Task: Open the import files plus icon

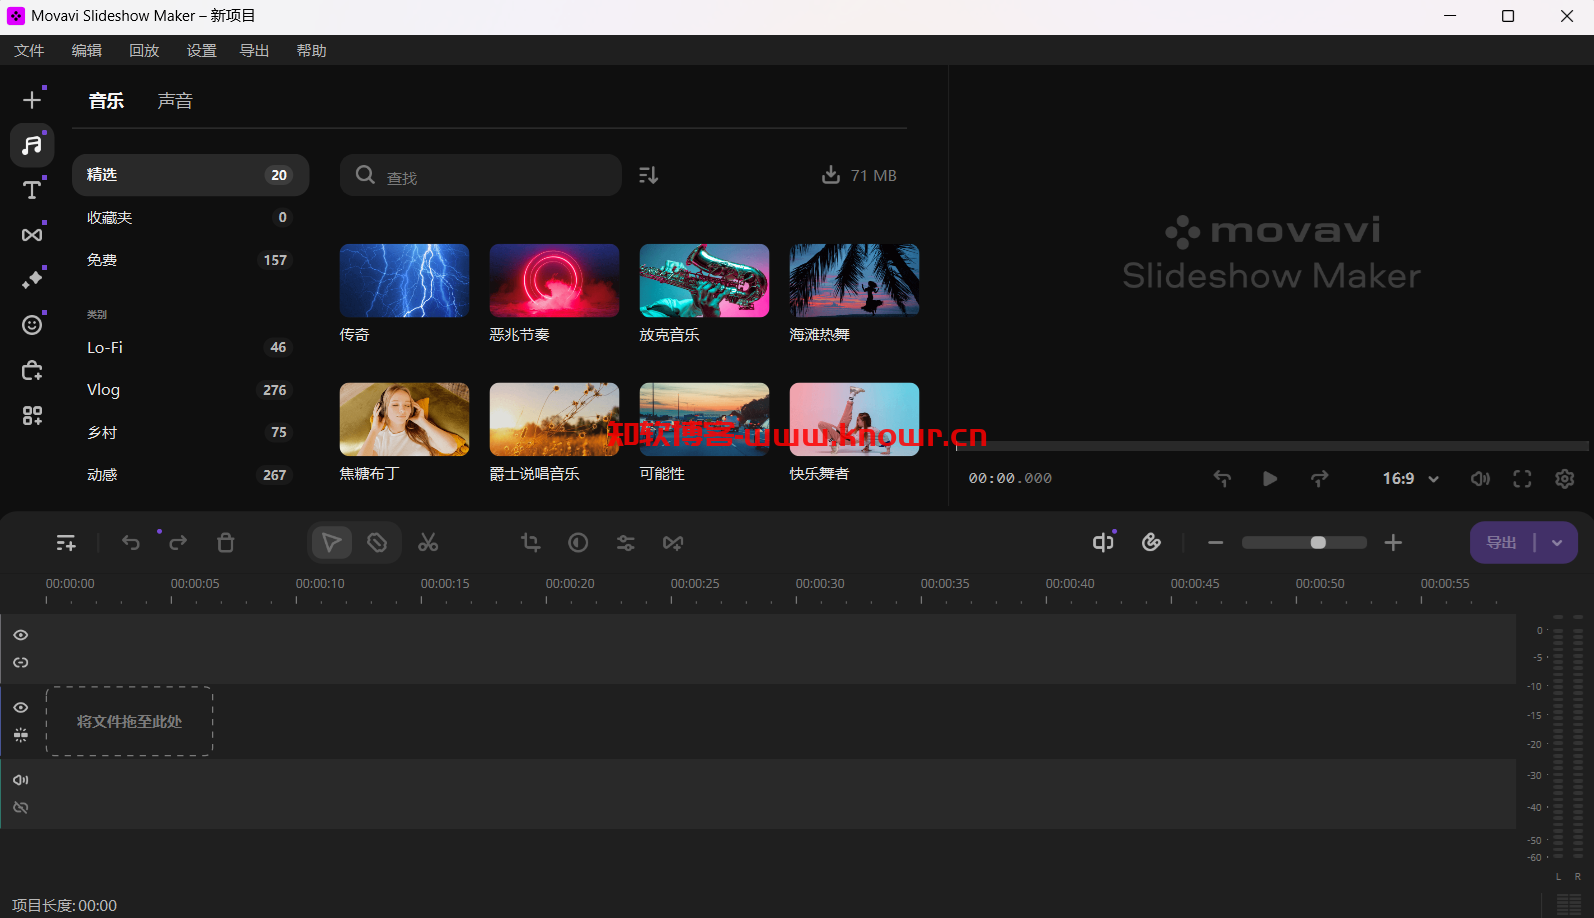Action: coord(32,100)
